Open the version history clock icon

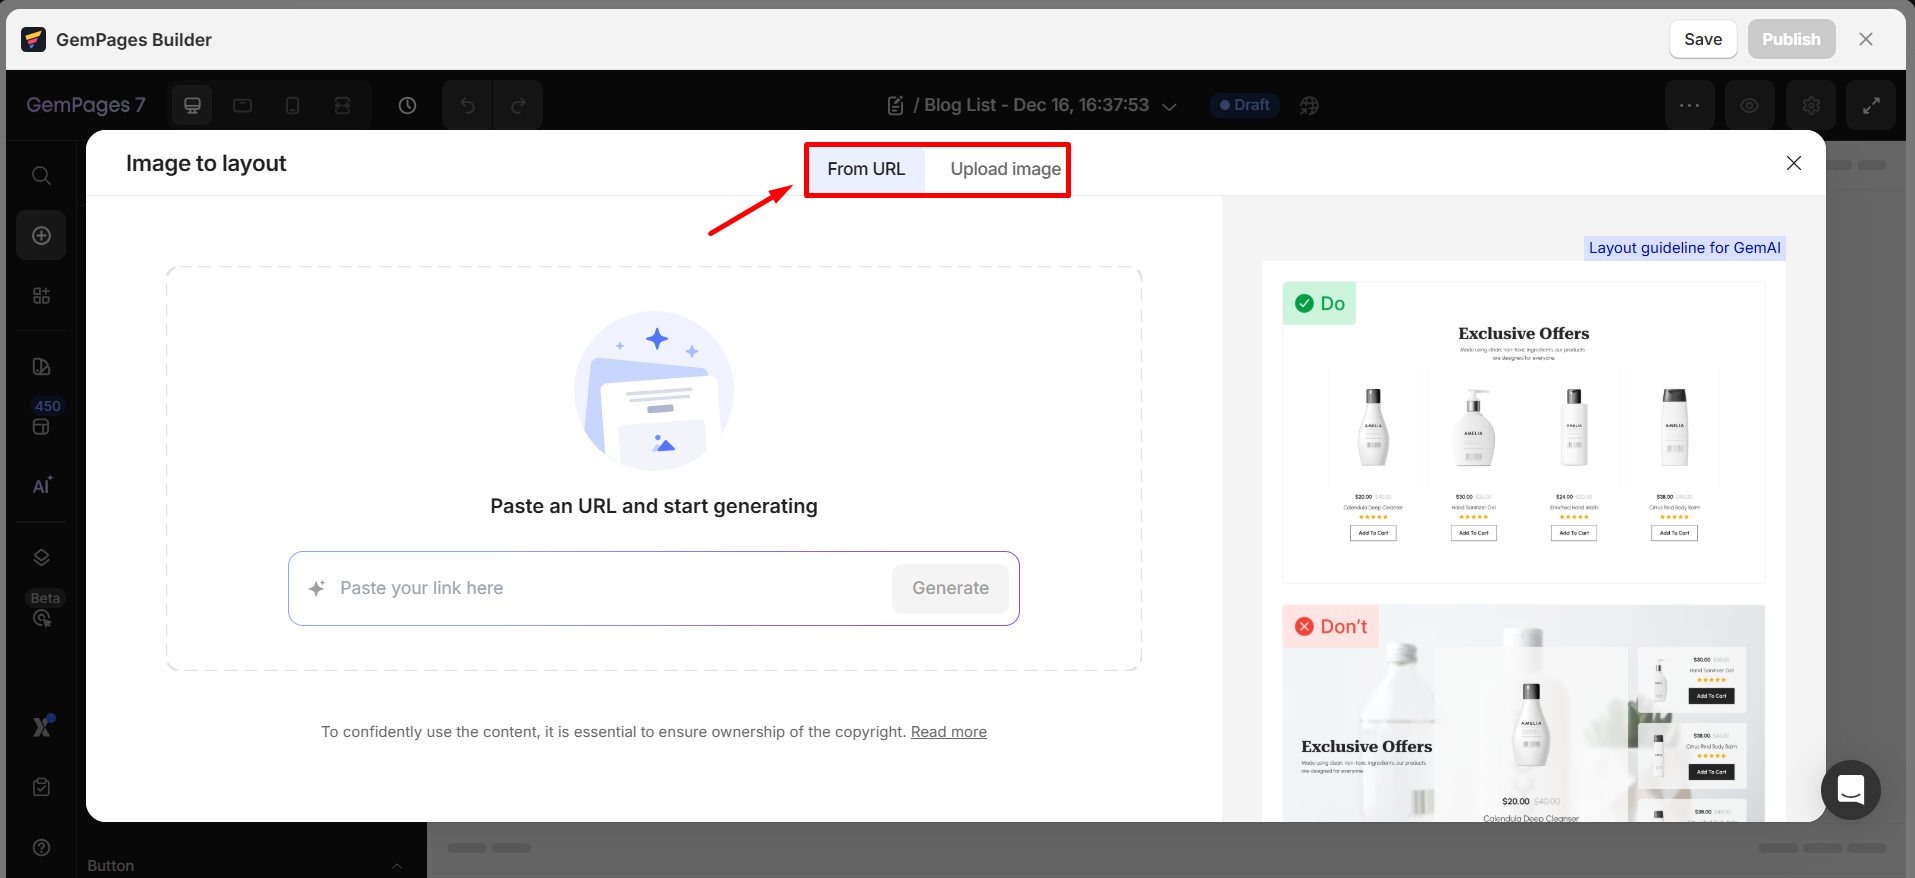[407, 105]
